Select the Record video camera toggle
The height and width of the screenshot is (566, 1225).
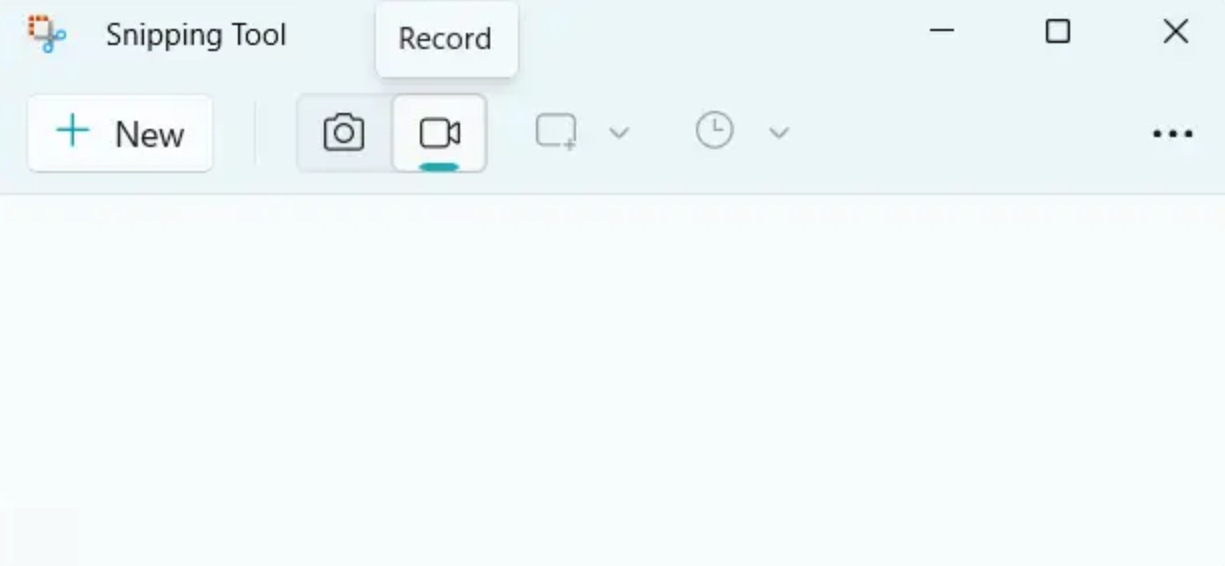439,133
